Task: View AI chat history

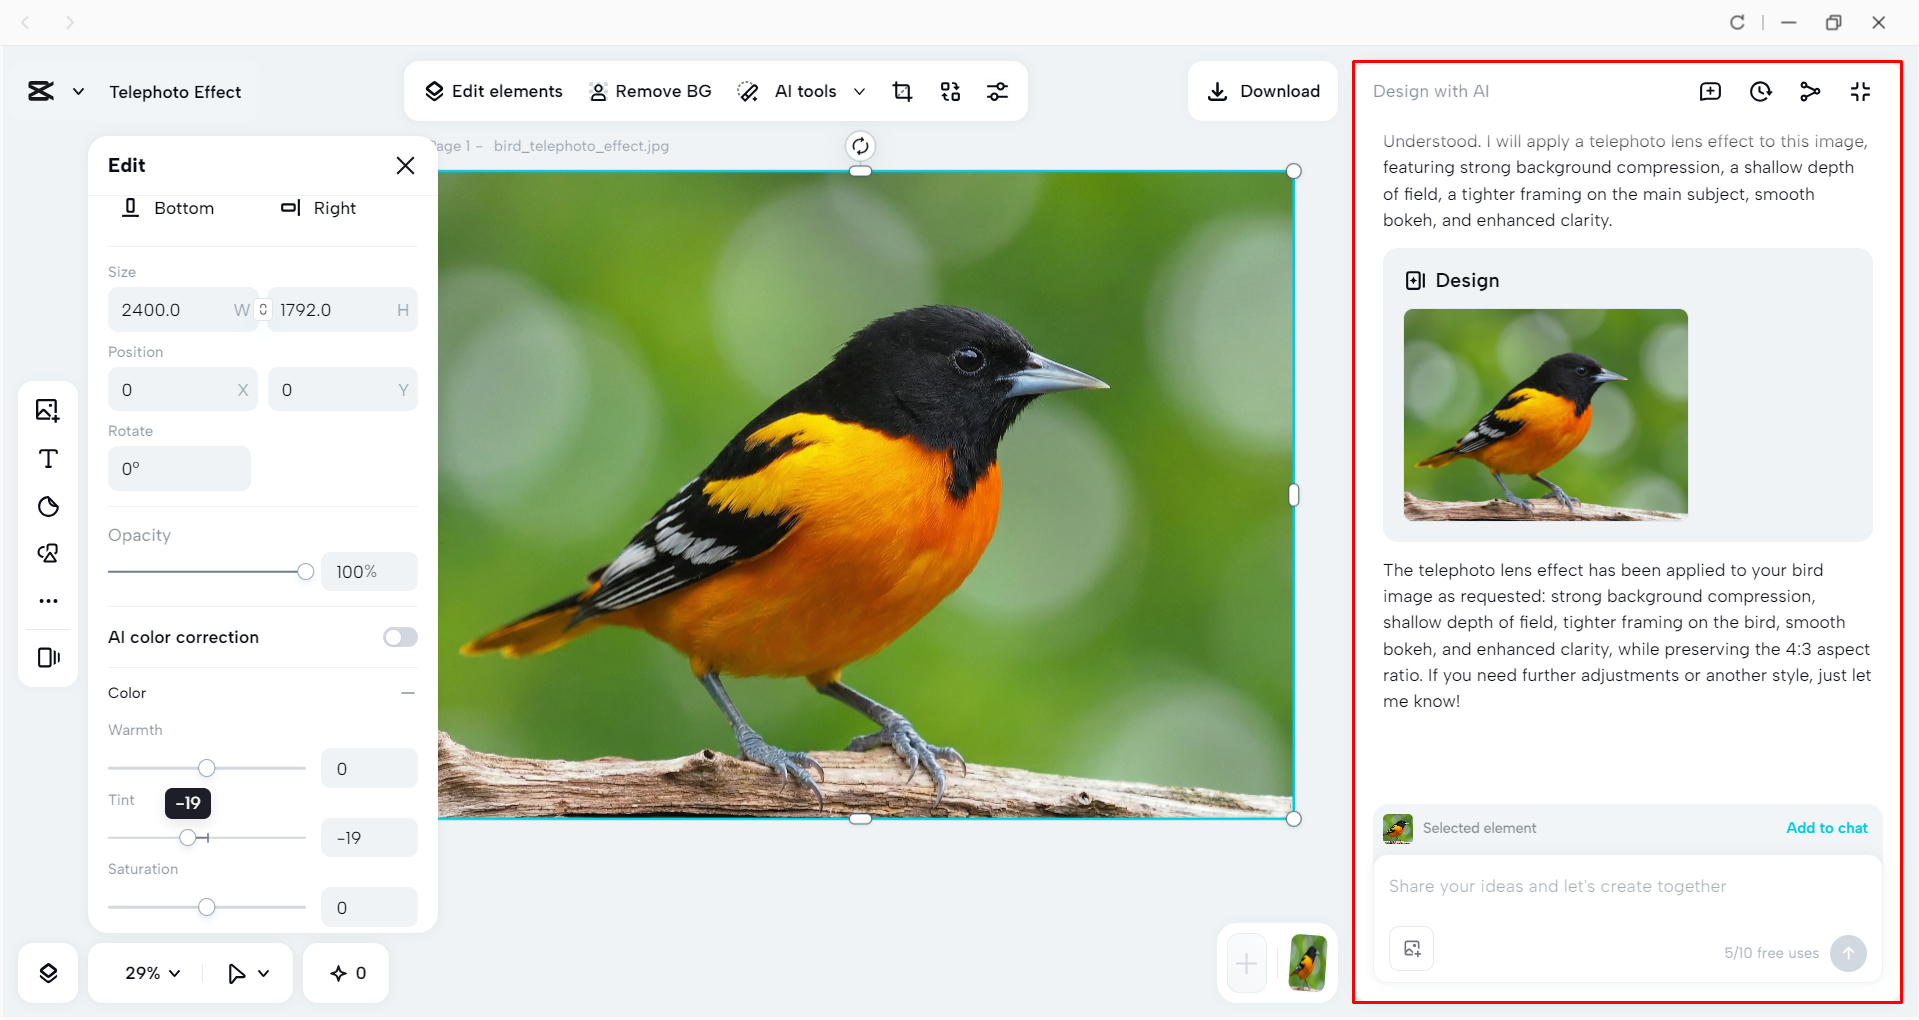Action: [x=1760, y=91]
